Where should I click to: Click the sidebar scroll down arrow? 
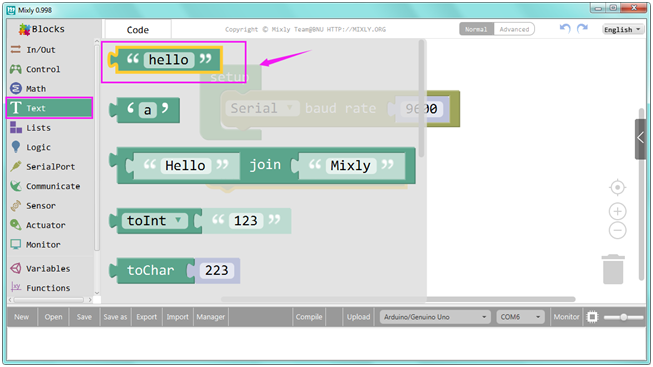pos(97,293)
